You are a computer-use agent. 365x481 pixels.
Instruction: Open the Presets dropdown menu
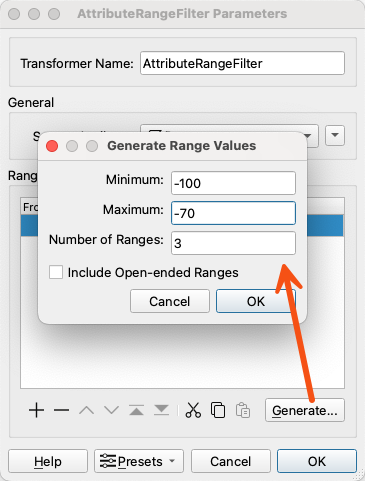click(x=139, y=461)
